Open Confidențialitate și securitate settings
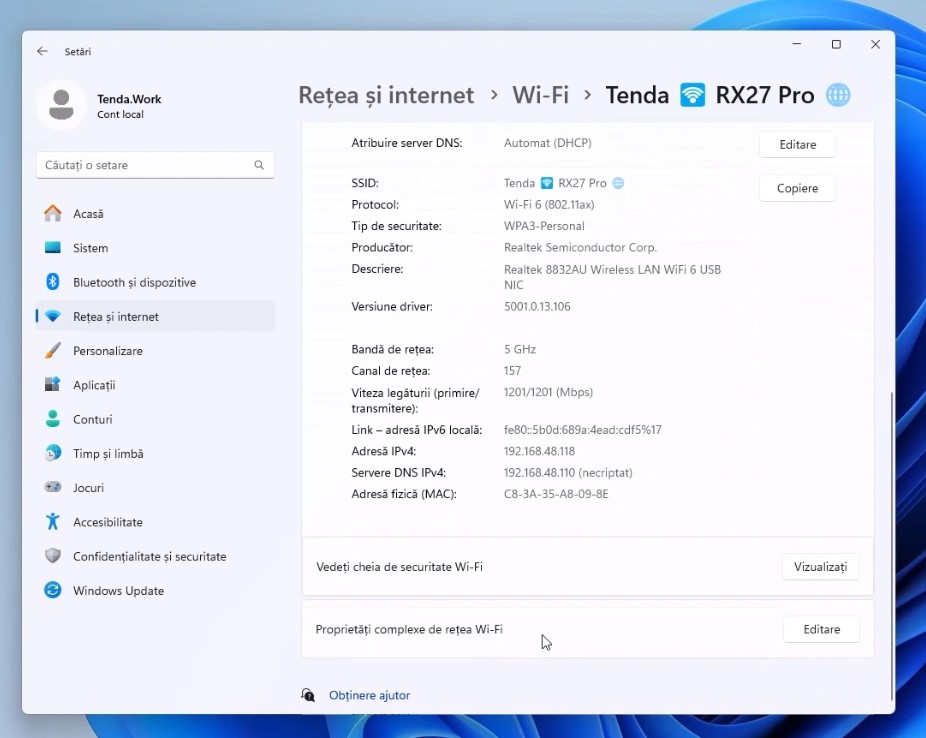Image resolution: width=926 pixels, height=738 pixels. pos(155,556)
